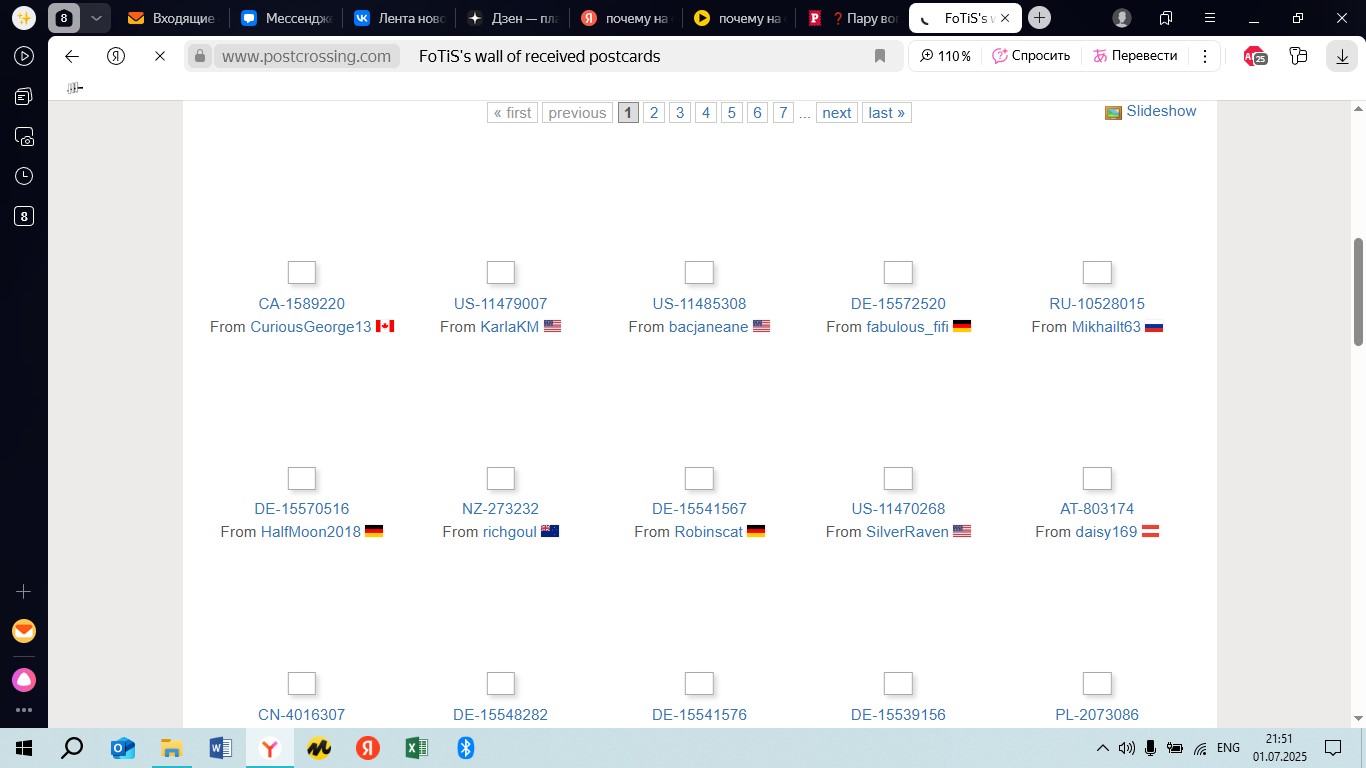Open postcard DE-15572520
The height and width of the screenshot is (768, 1366).
coord(898,304)
